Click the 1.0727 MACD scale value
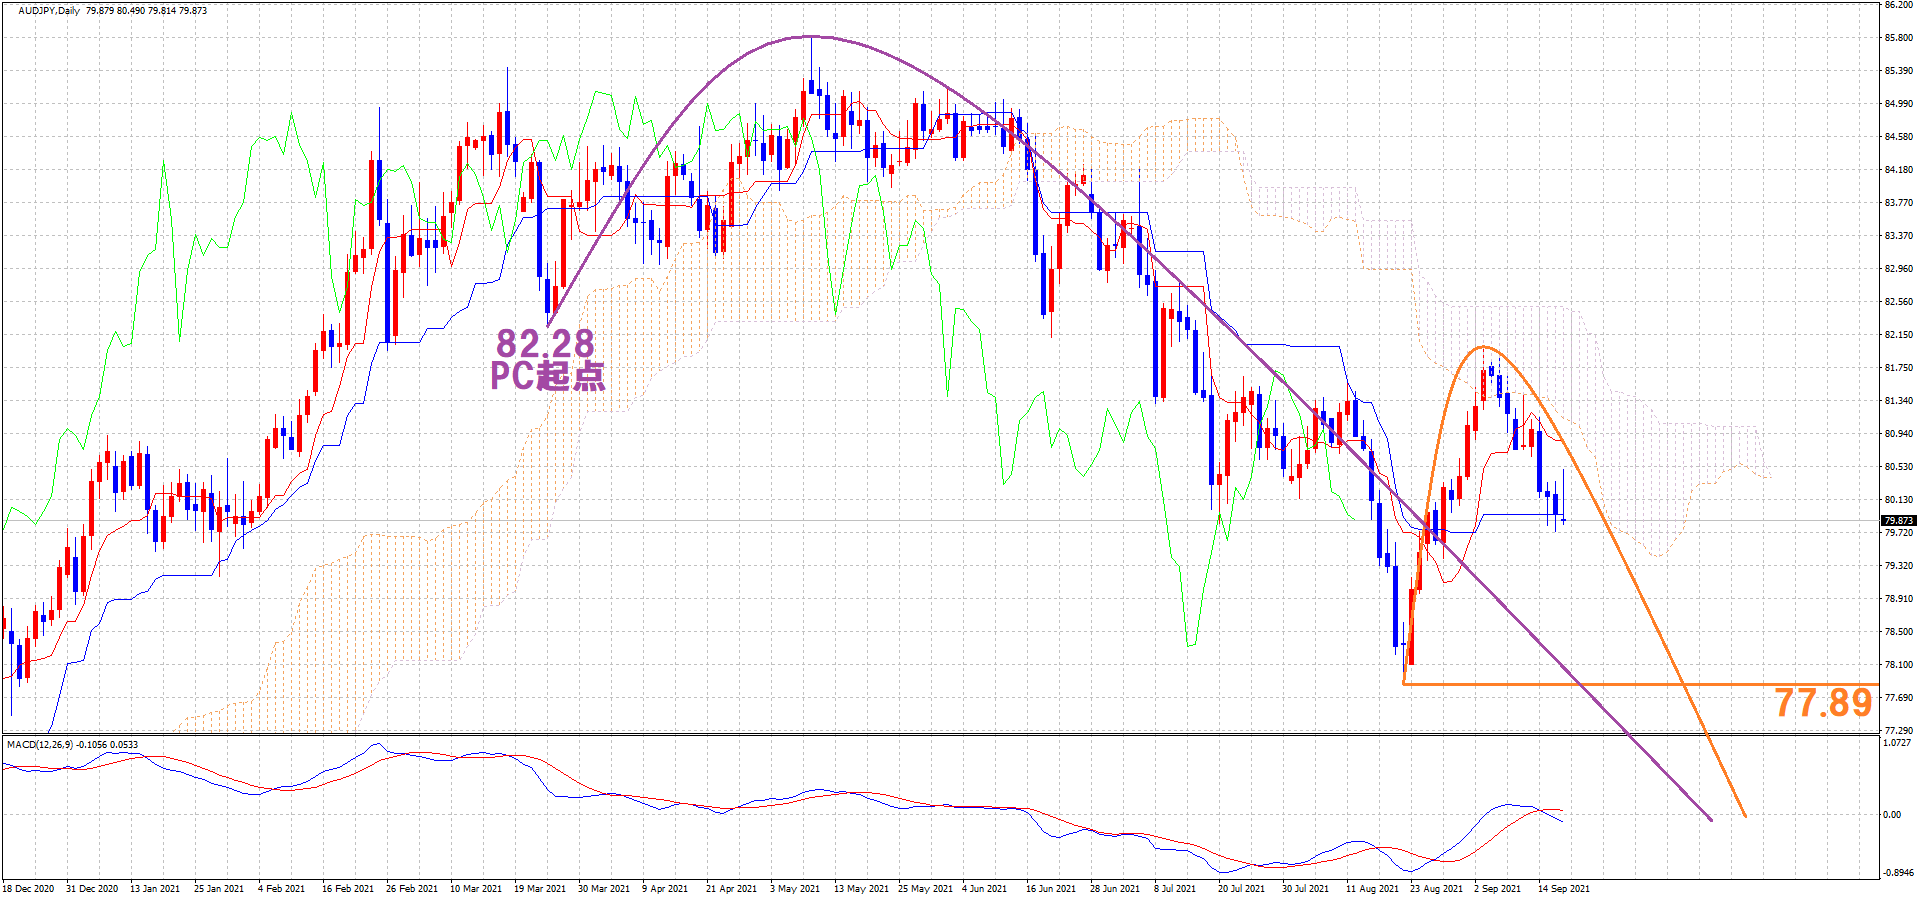 point(1897,743)
